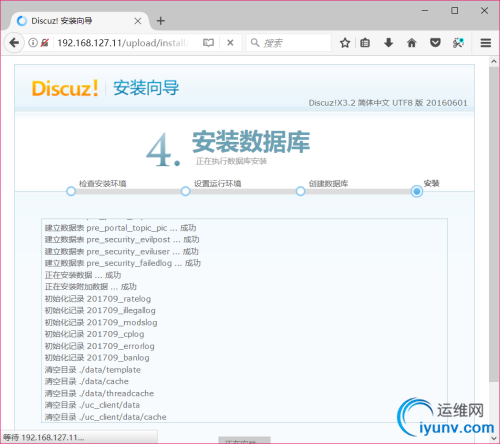Image resolution: width=500 pixels, height=444 pixels.
Task: Click the page vertical scrollbar thumb
Action: point(494,224)
